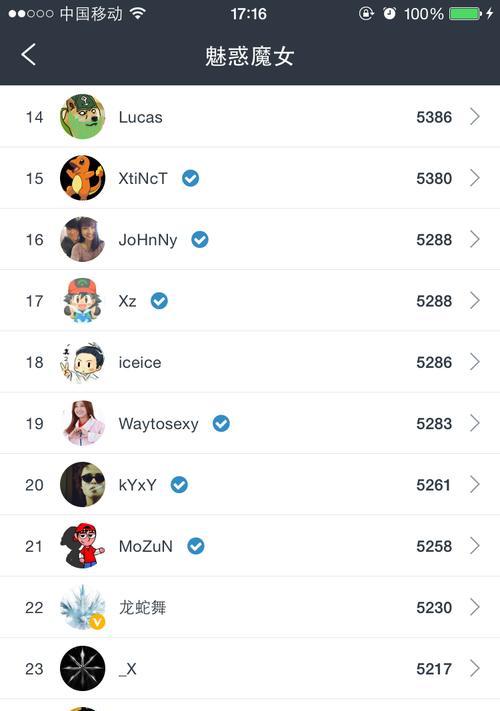Select the Waytosexy username

[x=159, y=424]
